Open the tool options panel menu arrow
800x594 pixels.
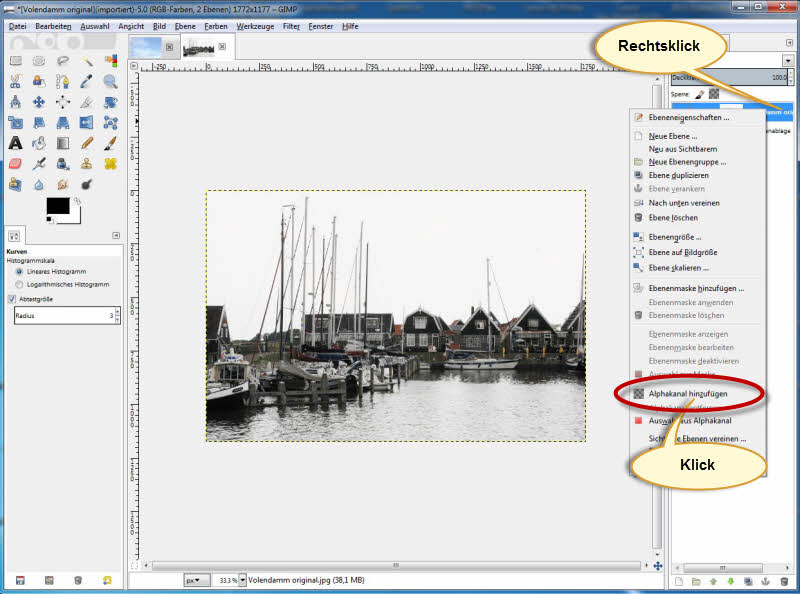[x=116, y=235]
